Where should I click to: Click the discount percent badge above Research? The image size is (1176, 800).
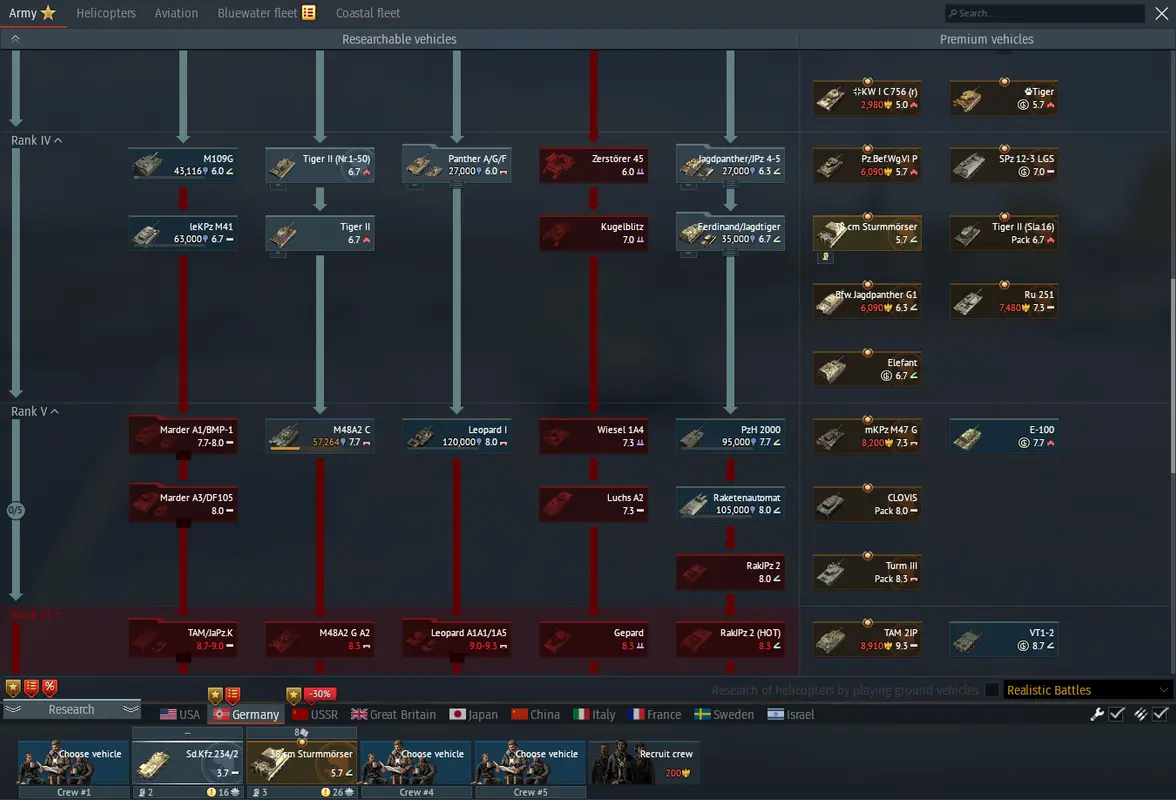pyautogui.click(x=50, y=687)
